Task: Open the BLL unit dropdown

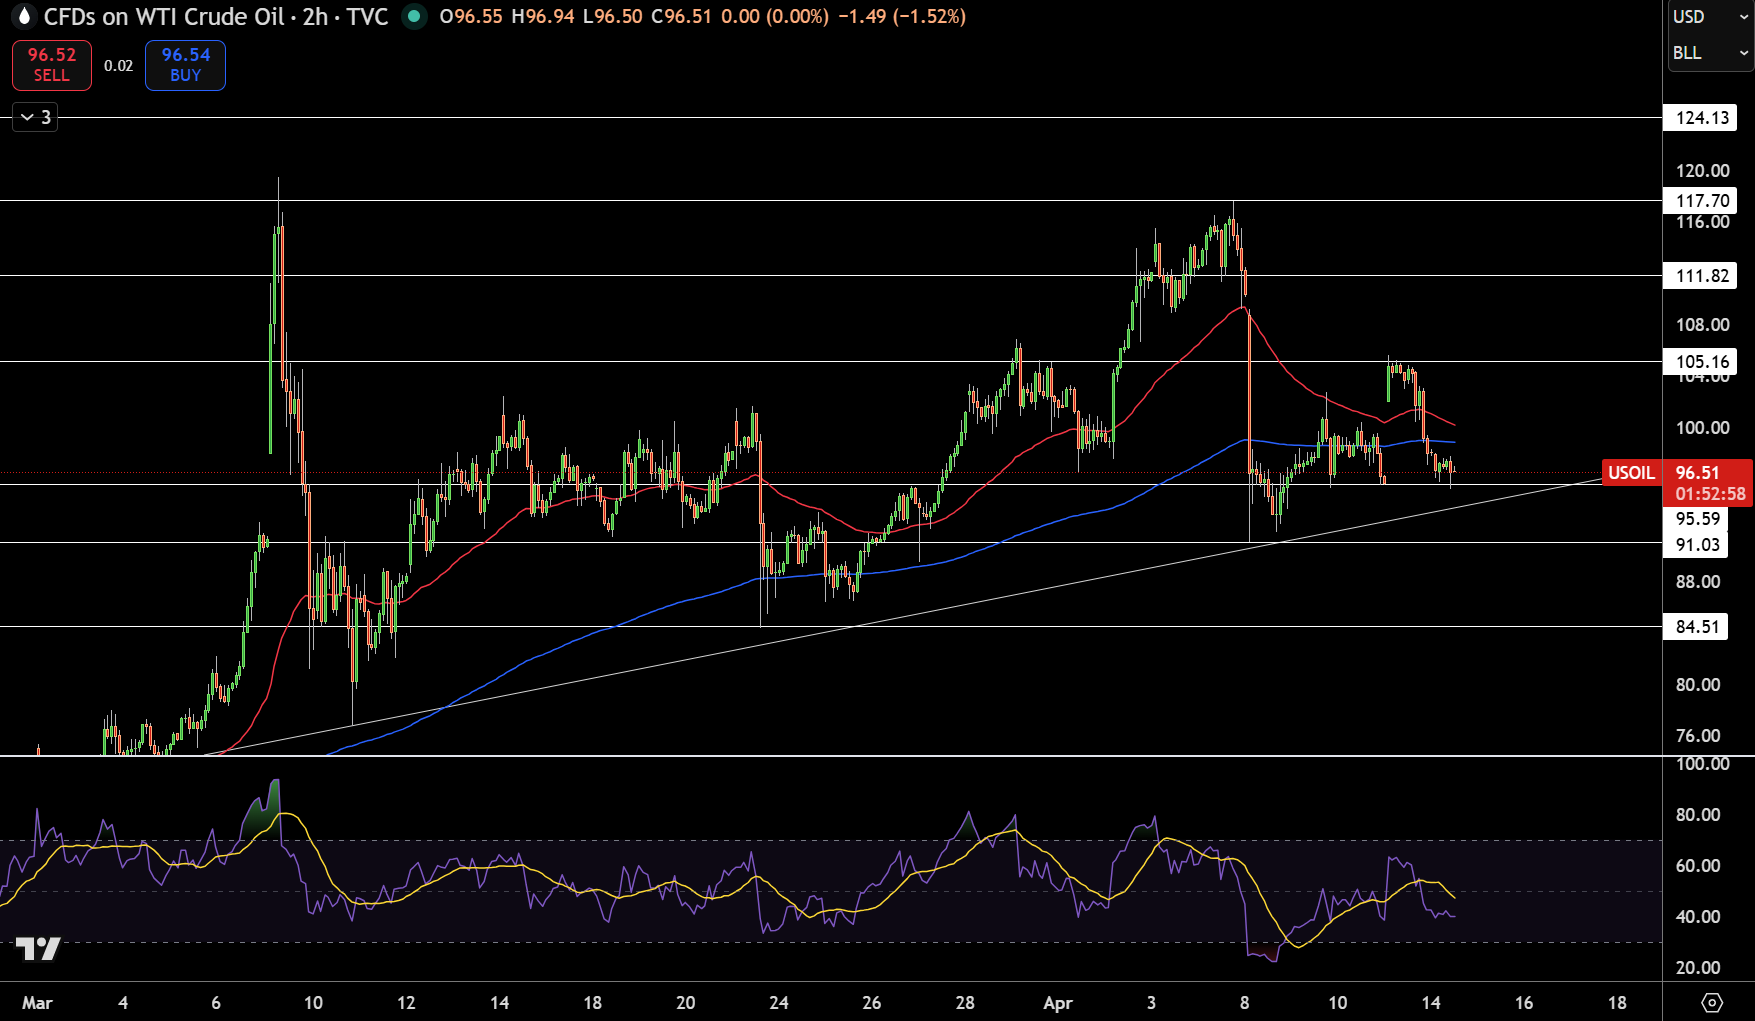Action: point(1710,53)
